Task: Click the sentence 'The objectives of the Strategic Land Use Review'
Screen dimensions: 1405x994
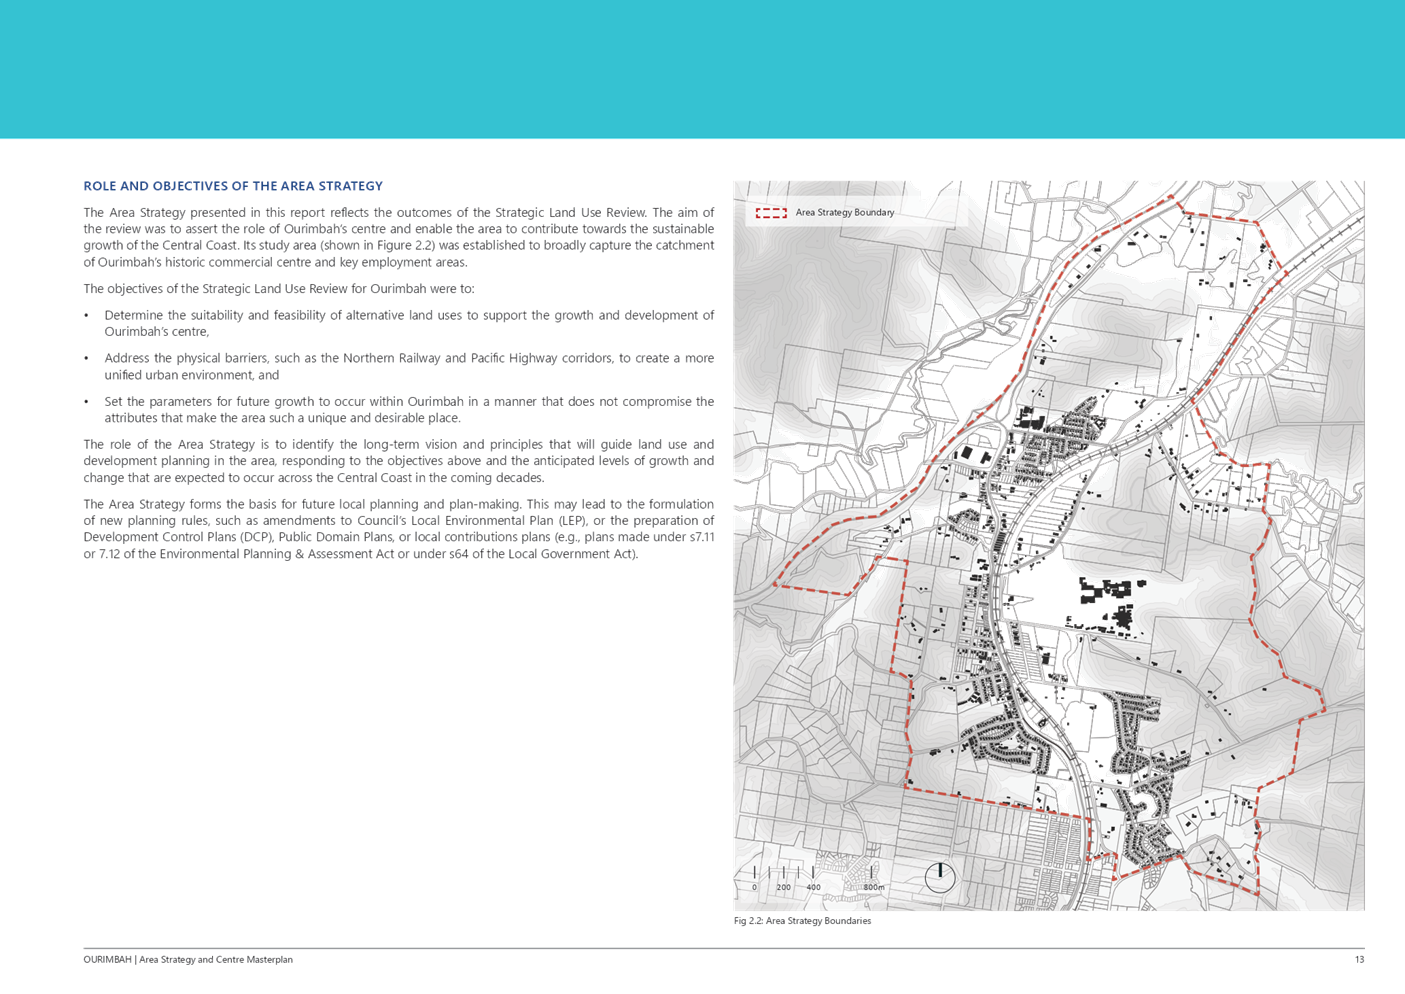Action: 277,289
